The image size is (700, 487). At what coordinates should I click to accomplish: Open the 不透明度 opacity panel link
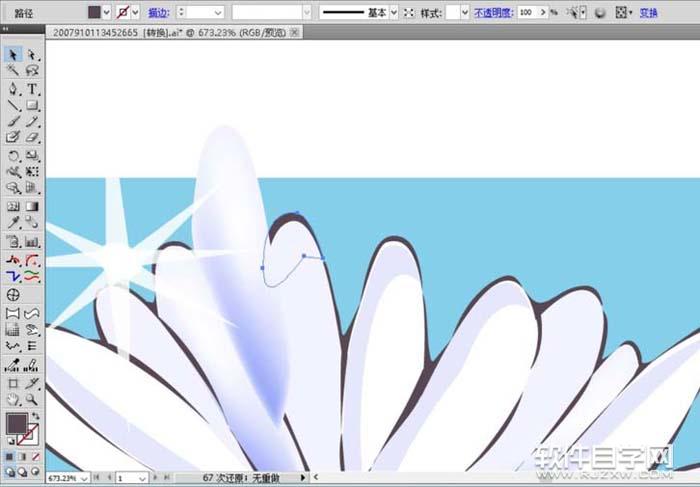(492, 12)
